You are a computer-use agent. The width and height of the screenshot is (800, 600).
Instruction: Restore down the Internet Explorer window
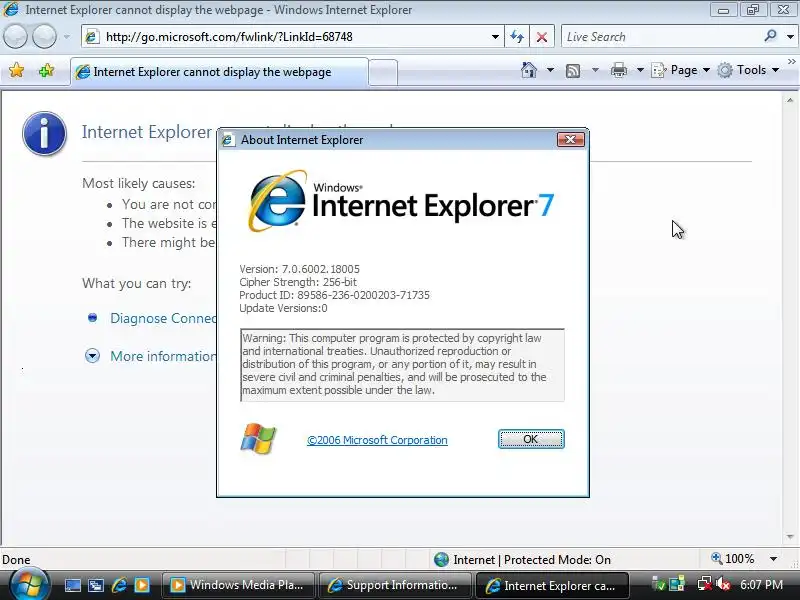click(x=754, y=10)
